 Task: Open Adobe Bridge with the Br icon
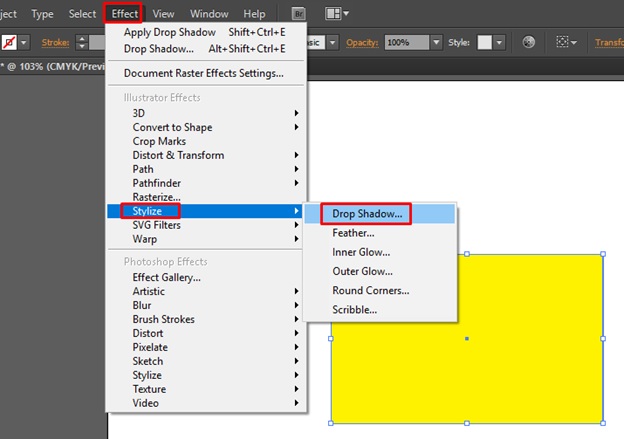point(300,14)
